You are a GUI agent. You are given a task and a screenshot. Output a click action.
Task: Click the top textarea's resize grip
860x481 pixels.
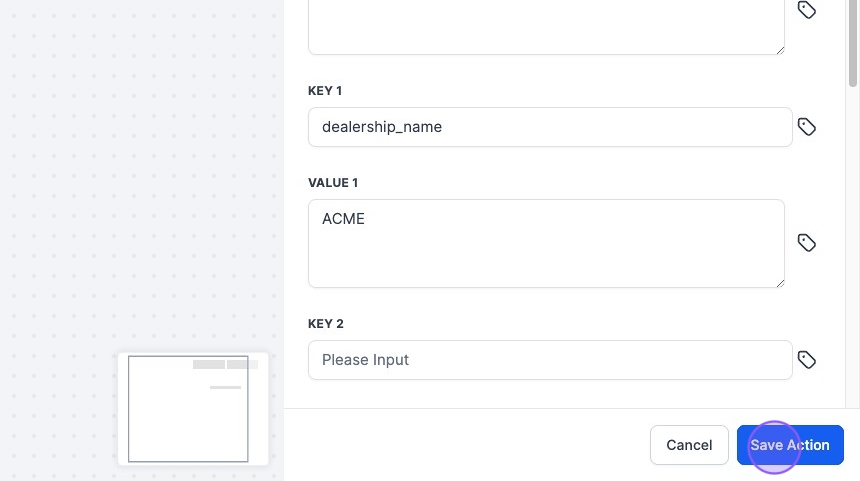point(779,49)
